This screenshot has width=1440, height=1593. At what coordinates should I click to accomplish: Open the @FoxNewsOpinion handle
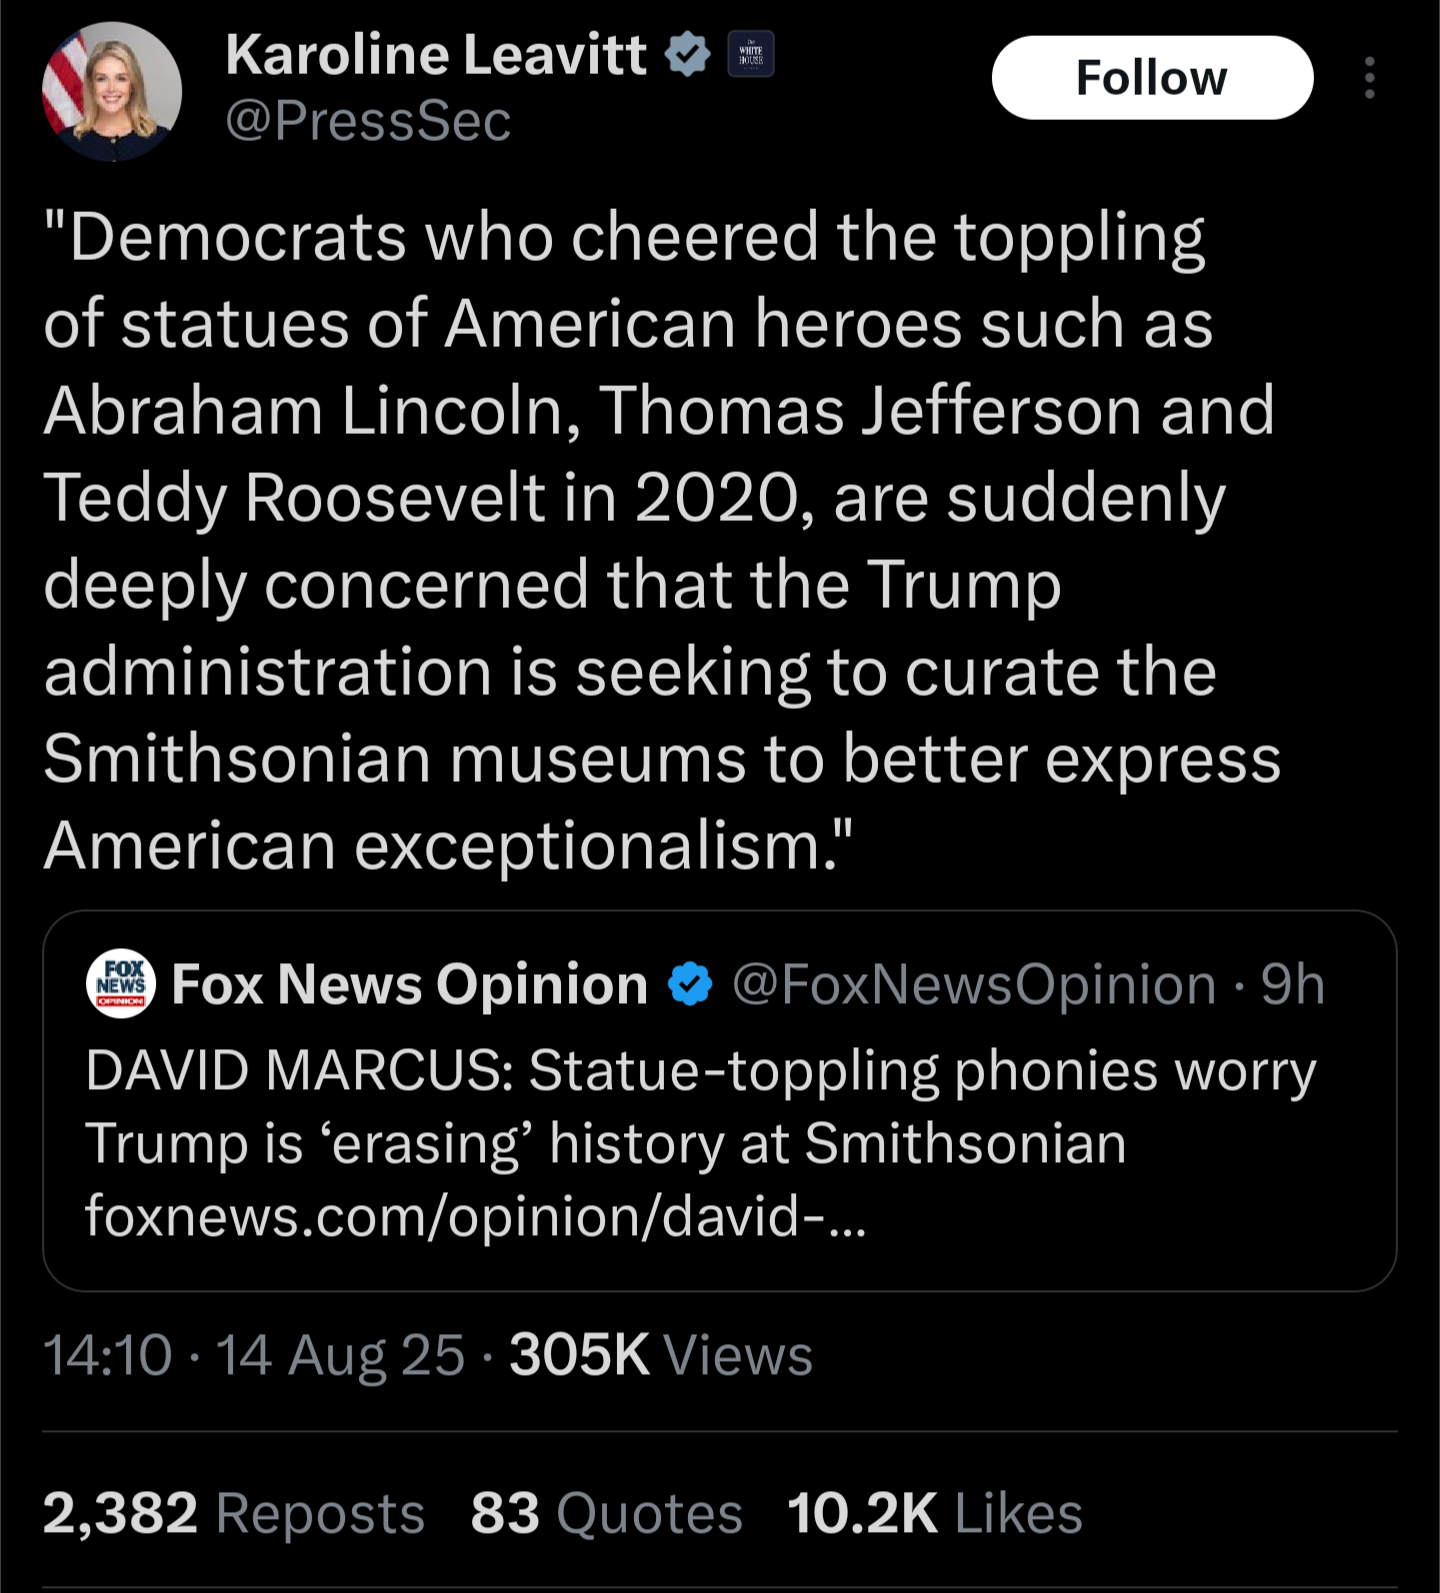click(974, 985)
